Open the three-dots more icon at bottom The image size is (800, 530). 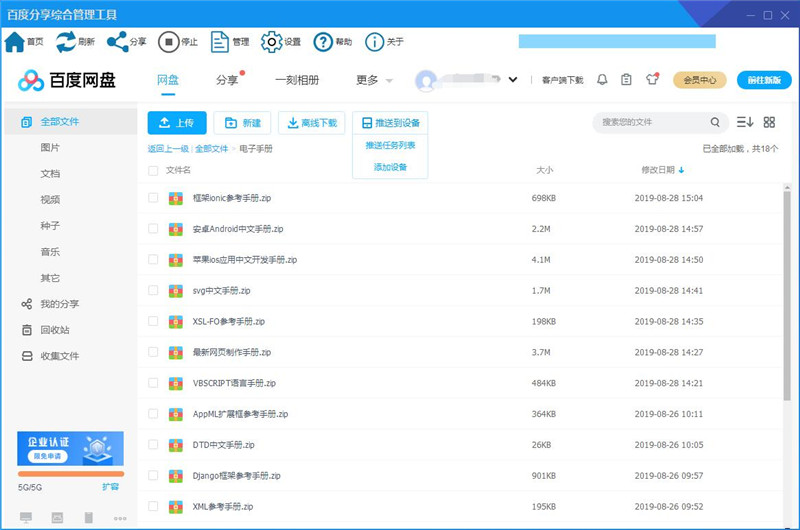pyautogui.click(x=120, y=518)
